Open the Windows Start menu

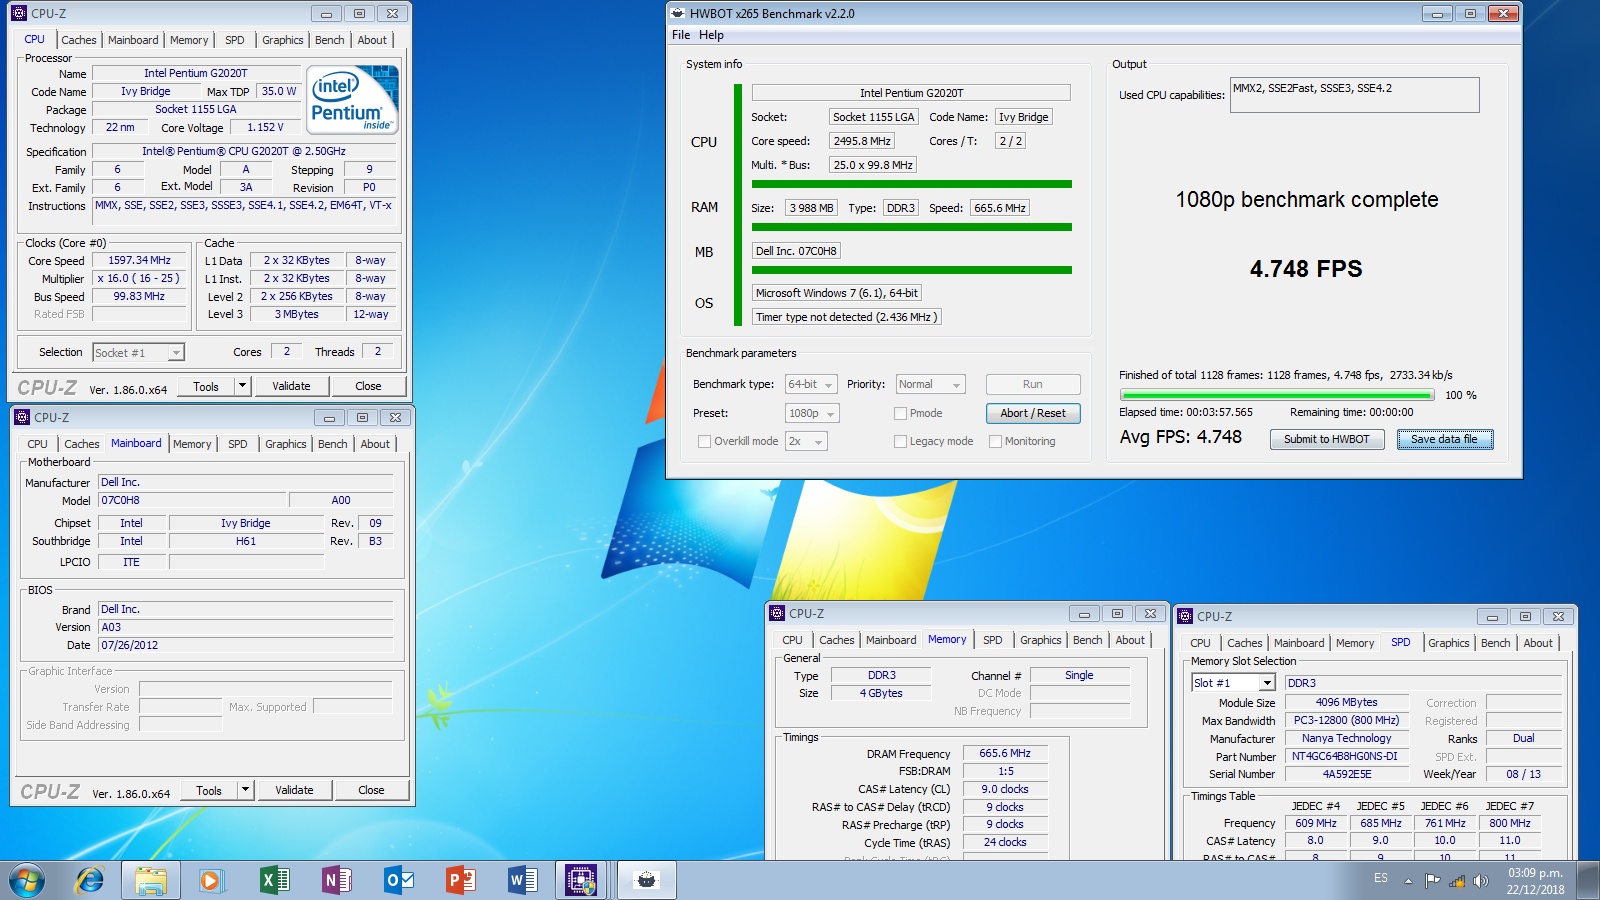tap(27, 880)
